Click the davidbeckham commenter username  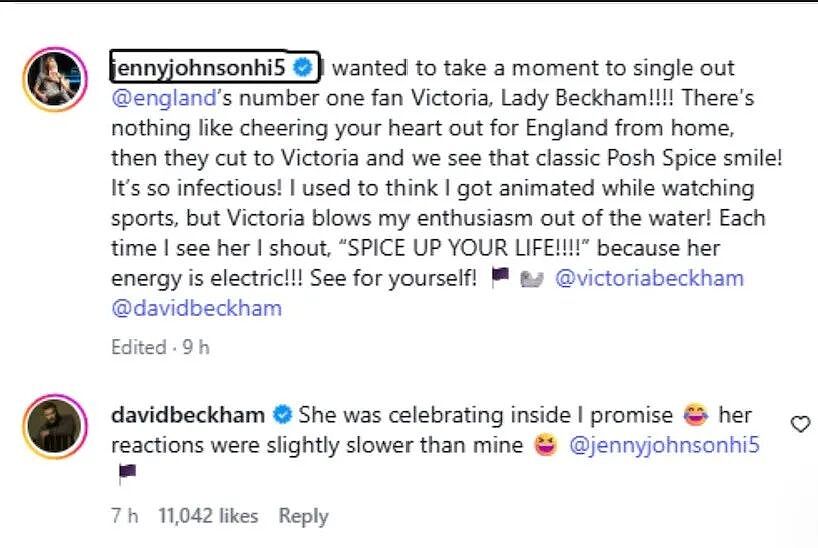point(188,415)
